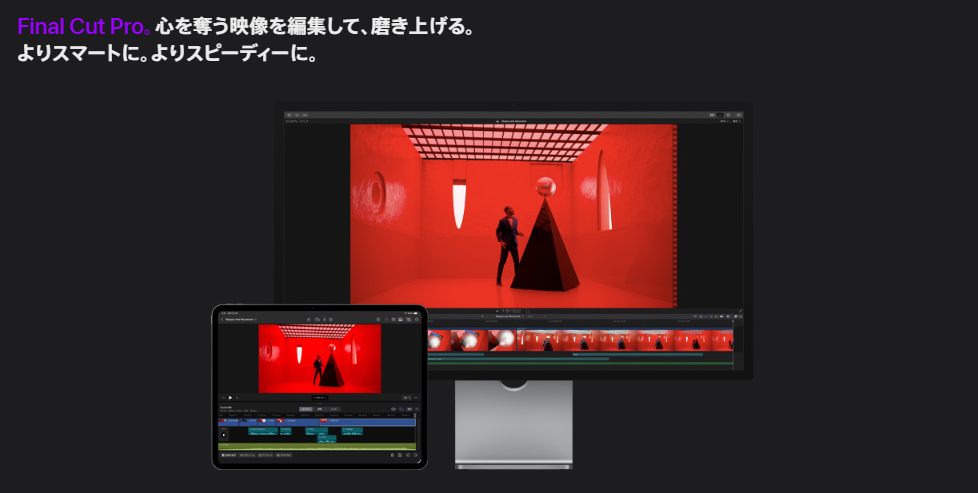The width and height of the screenshot is (978, 493).
Task: Click the fullscreen arrow icon at the Mac viewer corner
Action: point(740,310)
